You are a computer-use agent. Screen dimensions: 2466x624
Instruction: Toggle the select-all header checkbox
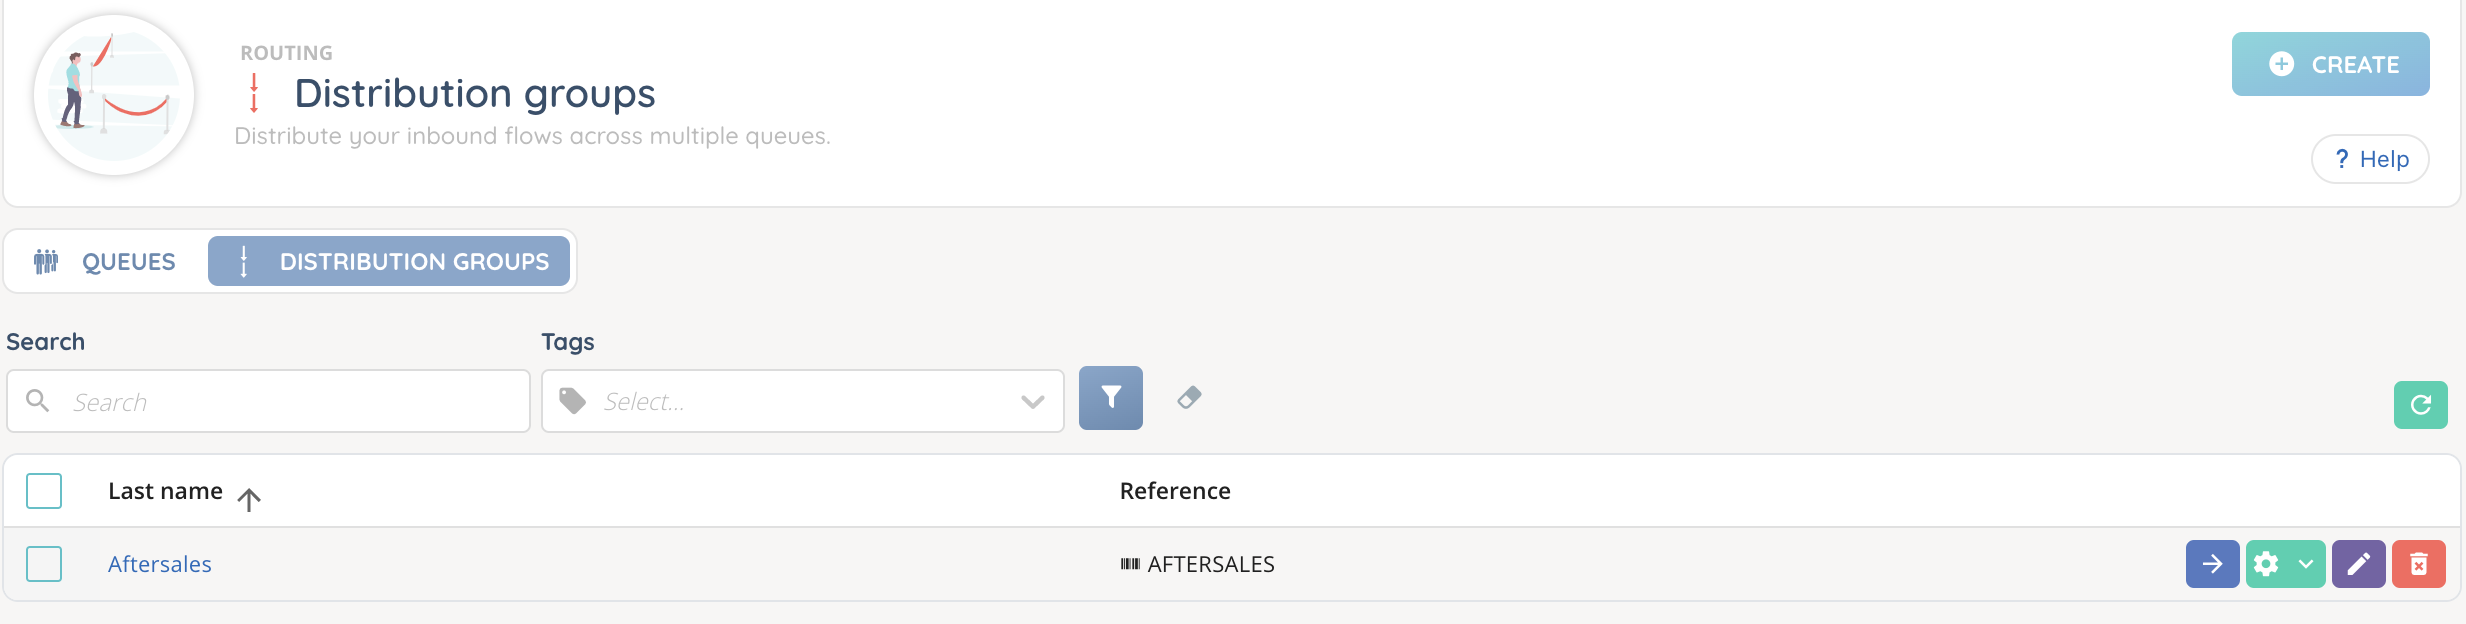pos(44,491)
